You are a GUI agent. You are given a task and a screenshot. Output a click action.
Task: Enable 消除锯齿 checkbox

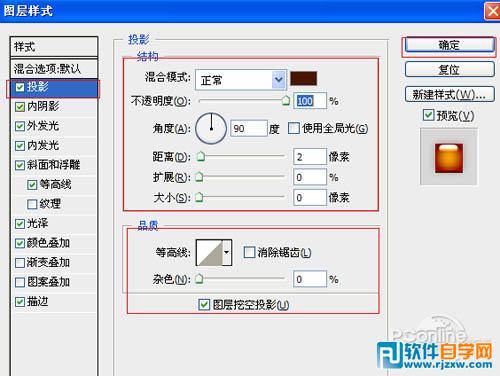249,252
